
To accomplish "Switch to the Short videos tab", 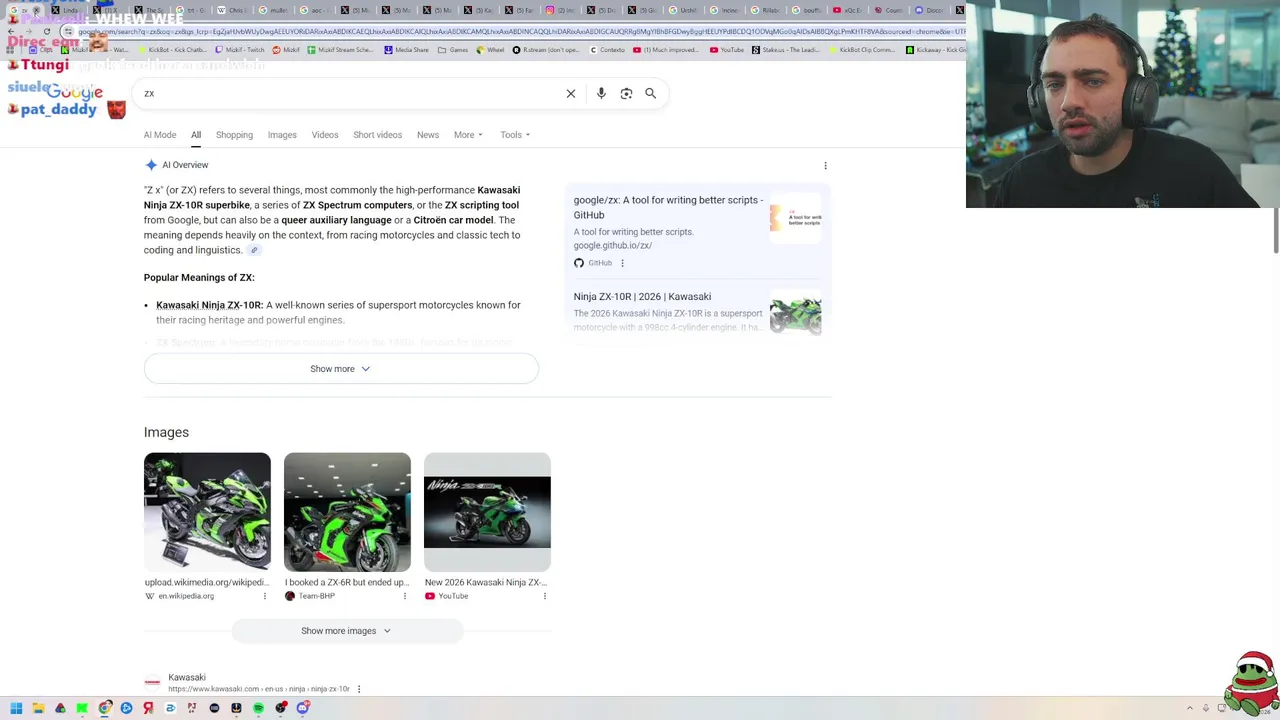I will coord(377,135).
